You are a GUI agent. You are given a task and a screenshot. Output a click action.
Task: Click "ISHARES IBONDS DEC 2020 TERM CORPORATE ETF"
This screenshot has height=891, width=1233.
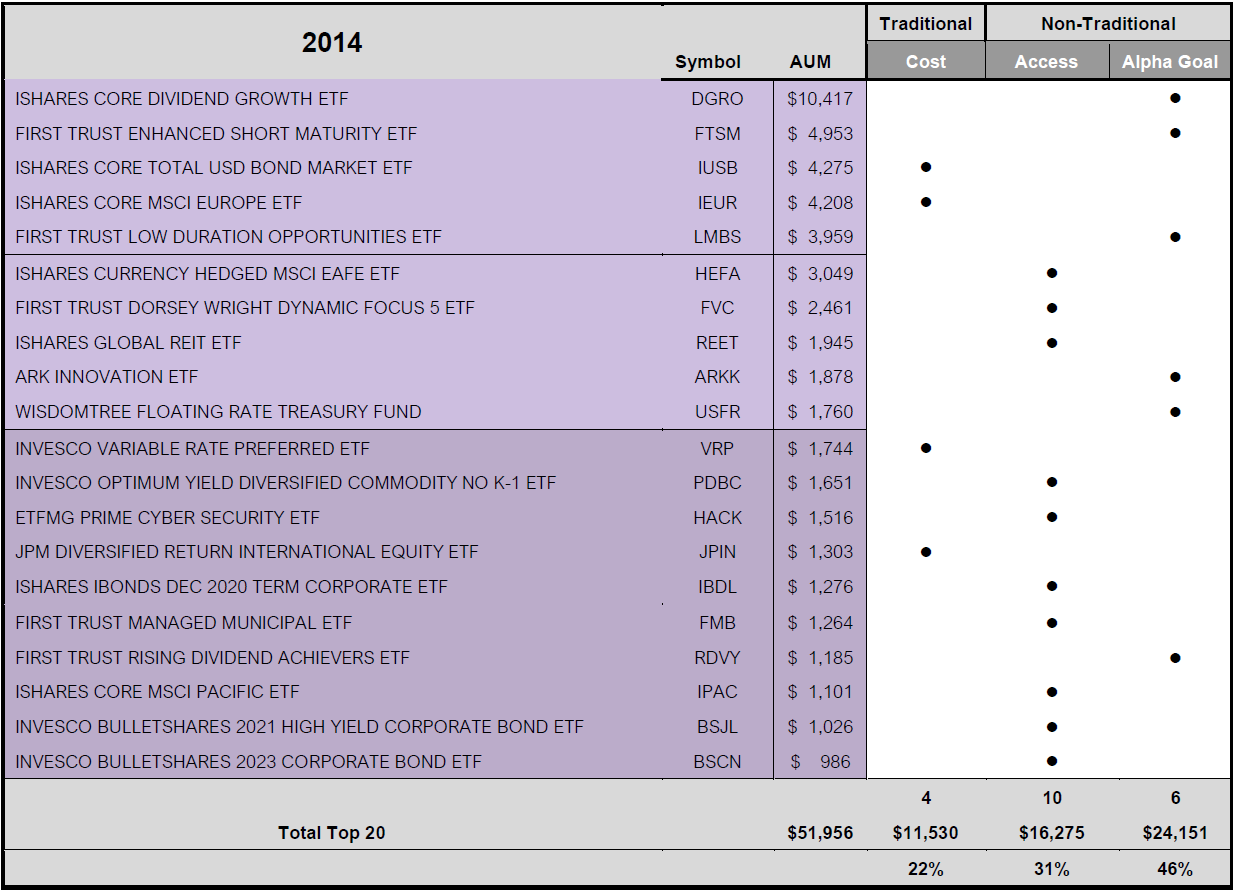coord(232,586)
